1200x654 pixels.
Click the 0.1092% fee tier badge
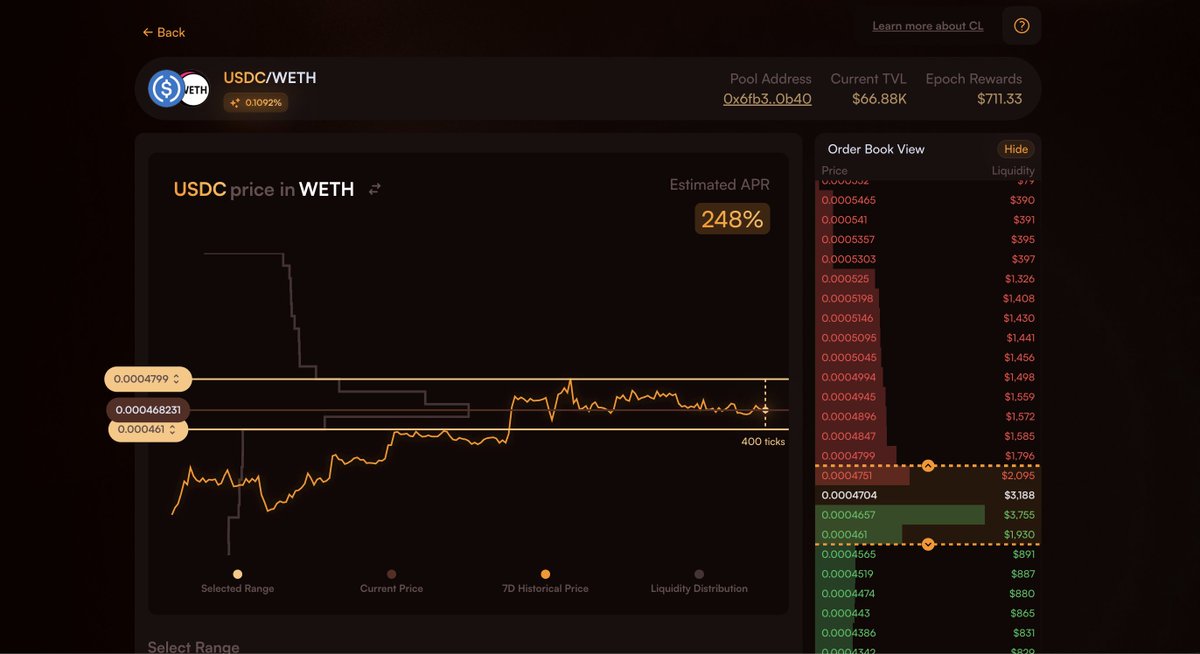pos(256,102)
